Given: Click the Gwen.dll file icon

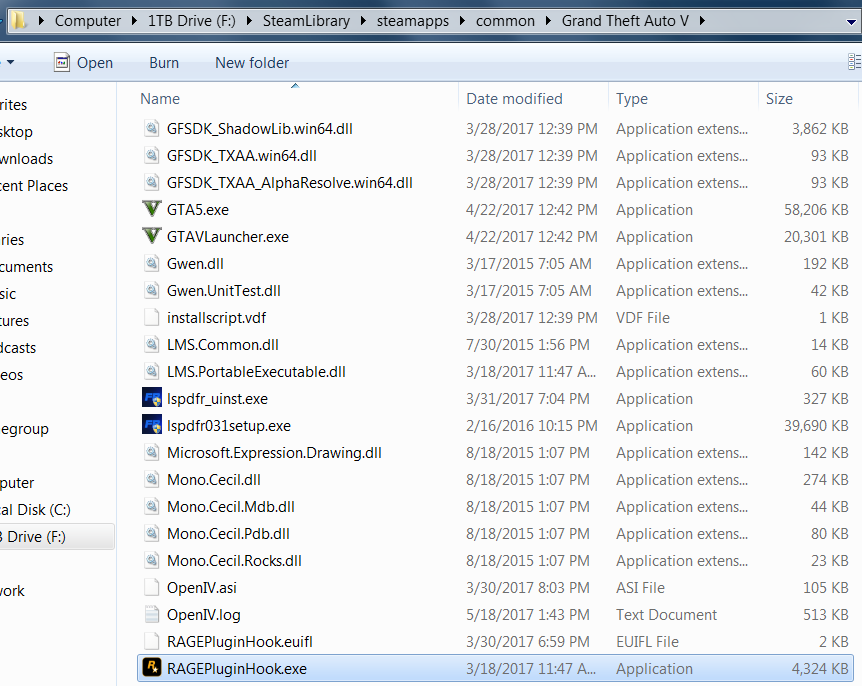Looking at the screenshot, I should [152, 263].
